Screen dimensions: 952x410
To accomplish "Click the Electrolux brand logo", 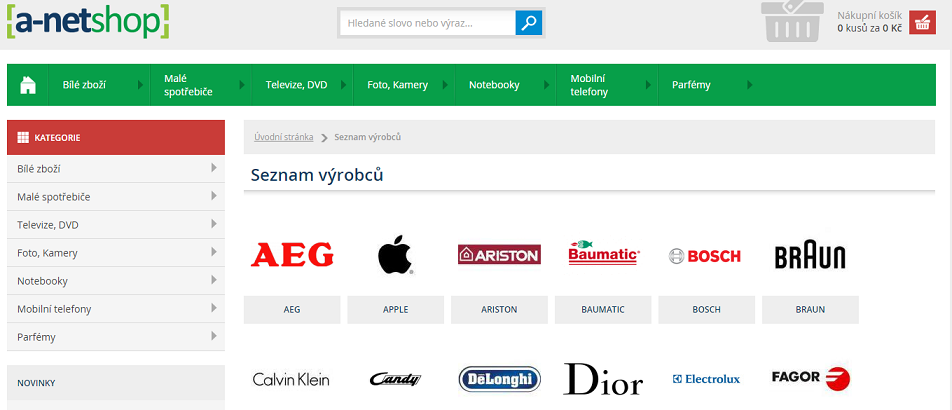I will click(x=707, y=379).
